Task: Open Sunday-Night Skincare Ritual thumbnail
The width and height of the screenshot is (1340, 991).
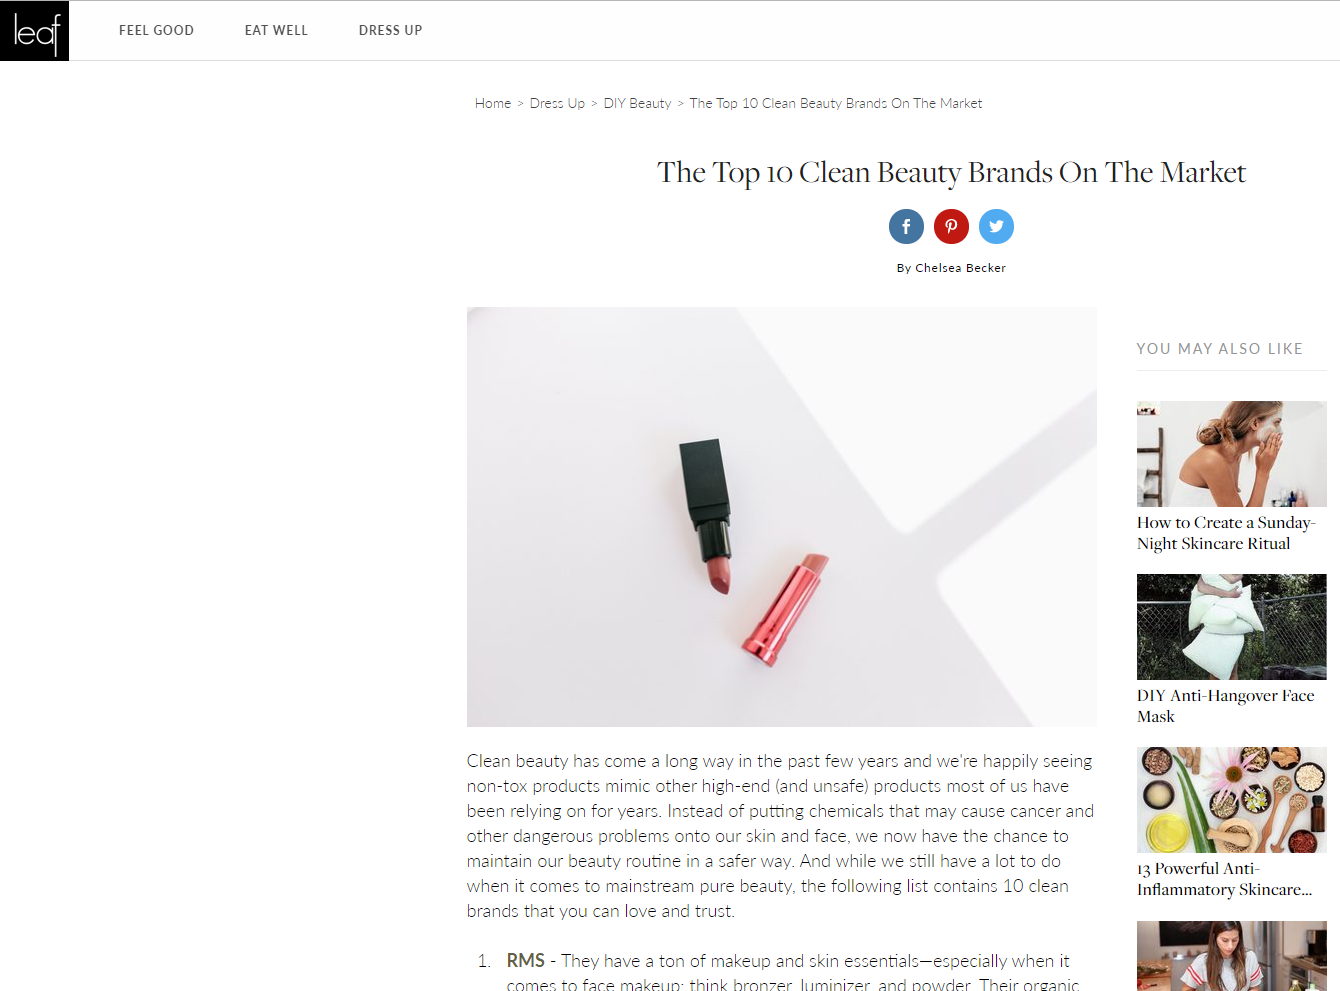Action: (x=1232, y=454)
